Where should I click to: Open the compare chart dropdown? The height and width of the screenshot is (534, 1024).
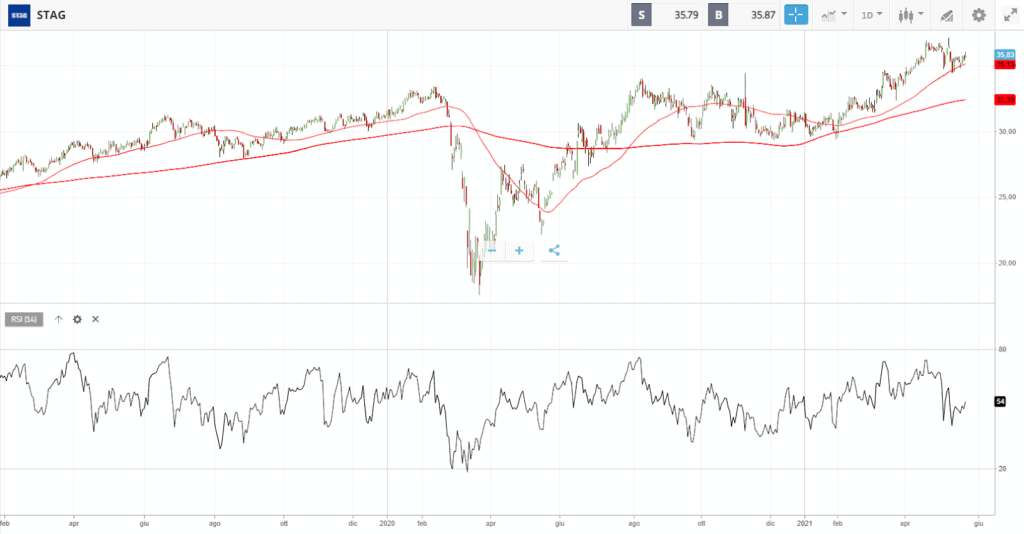834,15
